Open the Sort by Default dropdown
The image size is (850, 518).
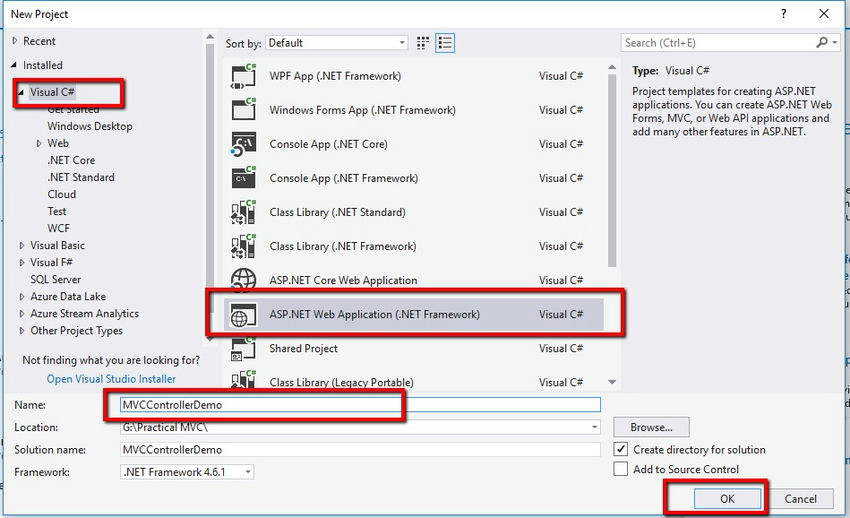(337, 43)
